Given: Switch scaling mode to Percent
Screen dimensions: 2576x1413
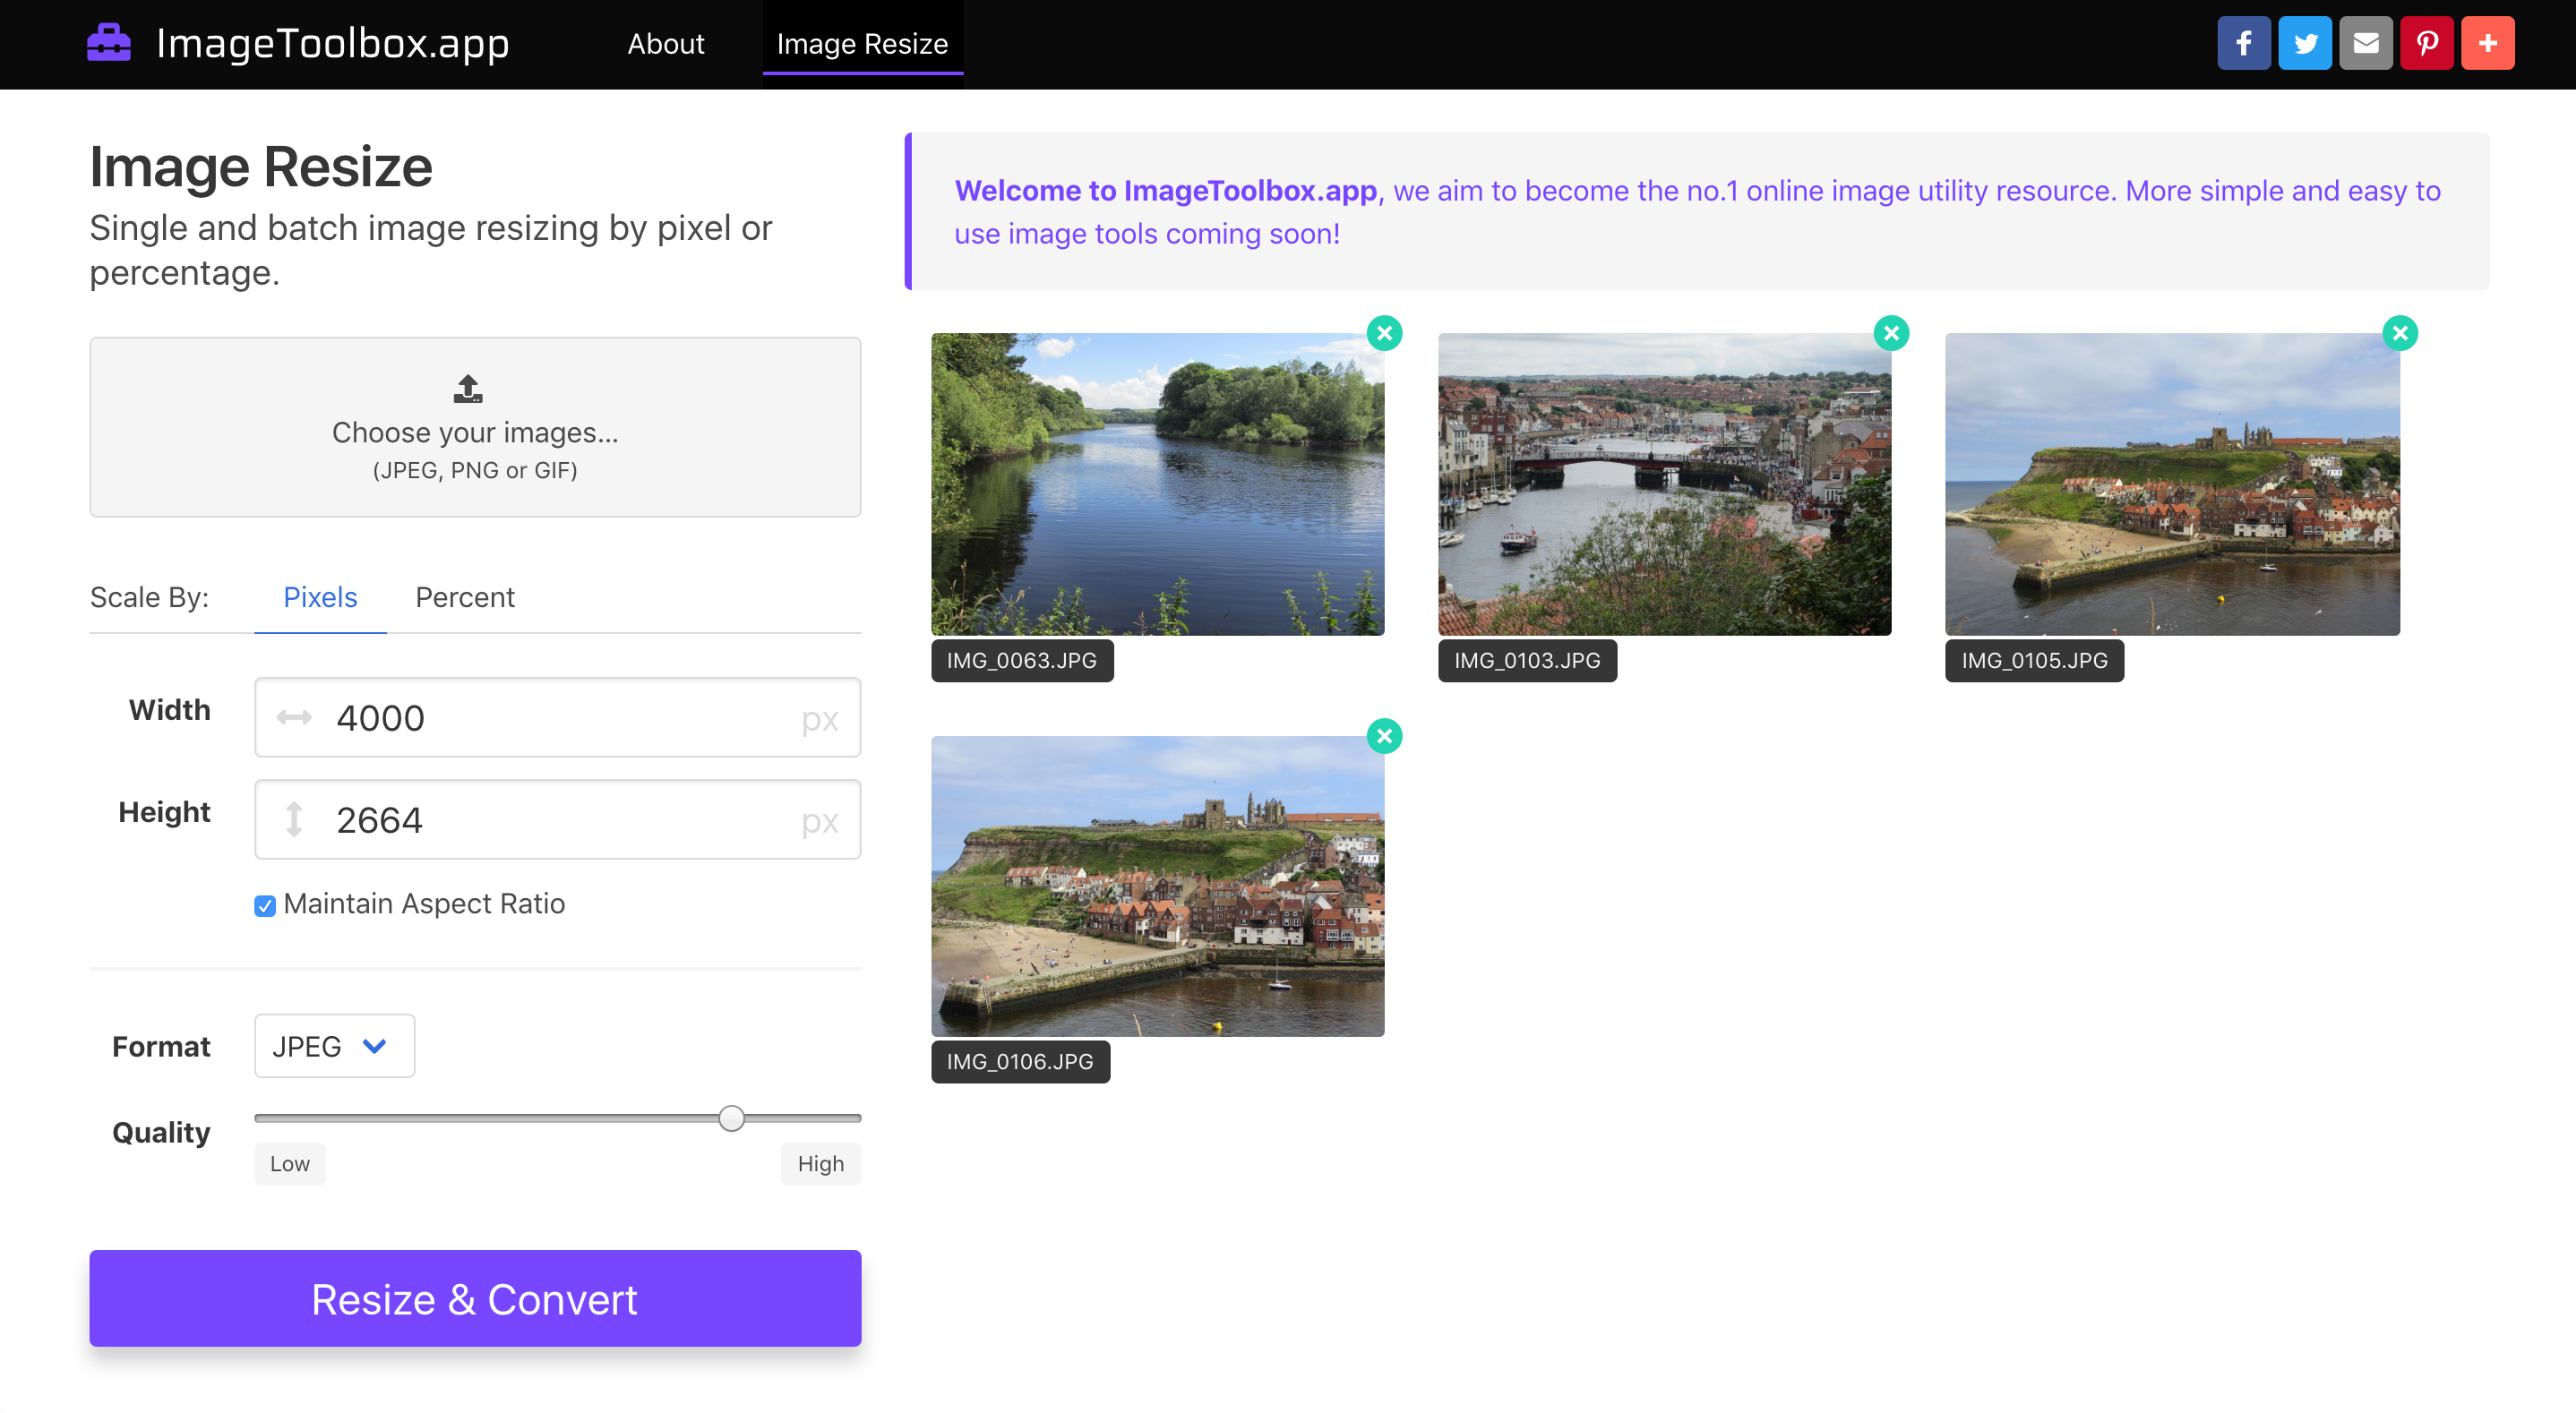Looking at the screenshot, I should click(x=465, y=597).
